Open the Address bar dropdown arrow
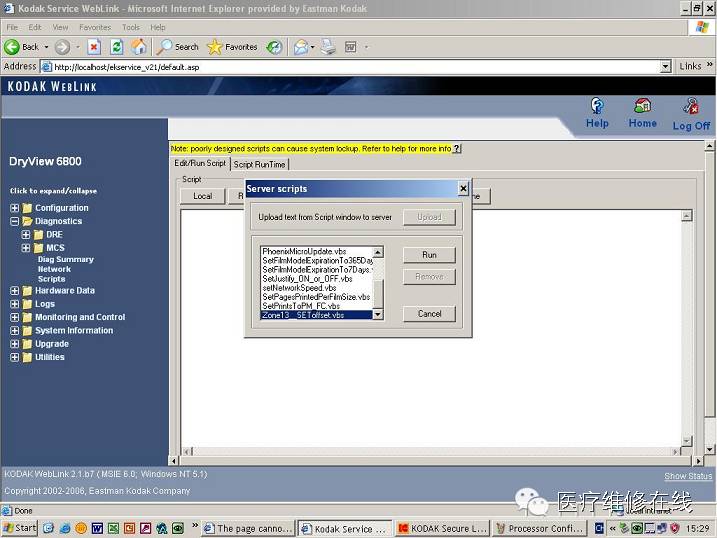This screenshot has height=538, width=717. pyautogui.click(x=665, y=67)
